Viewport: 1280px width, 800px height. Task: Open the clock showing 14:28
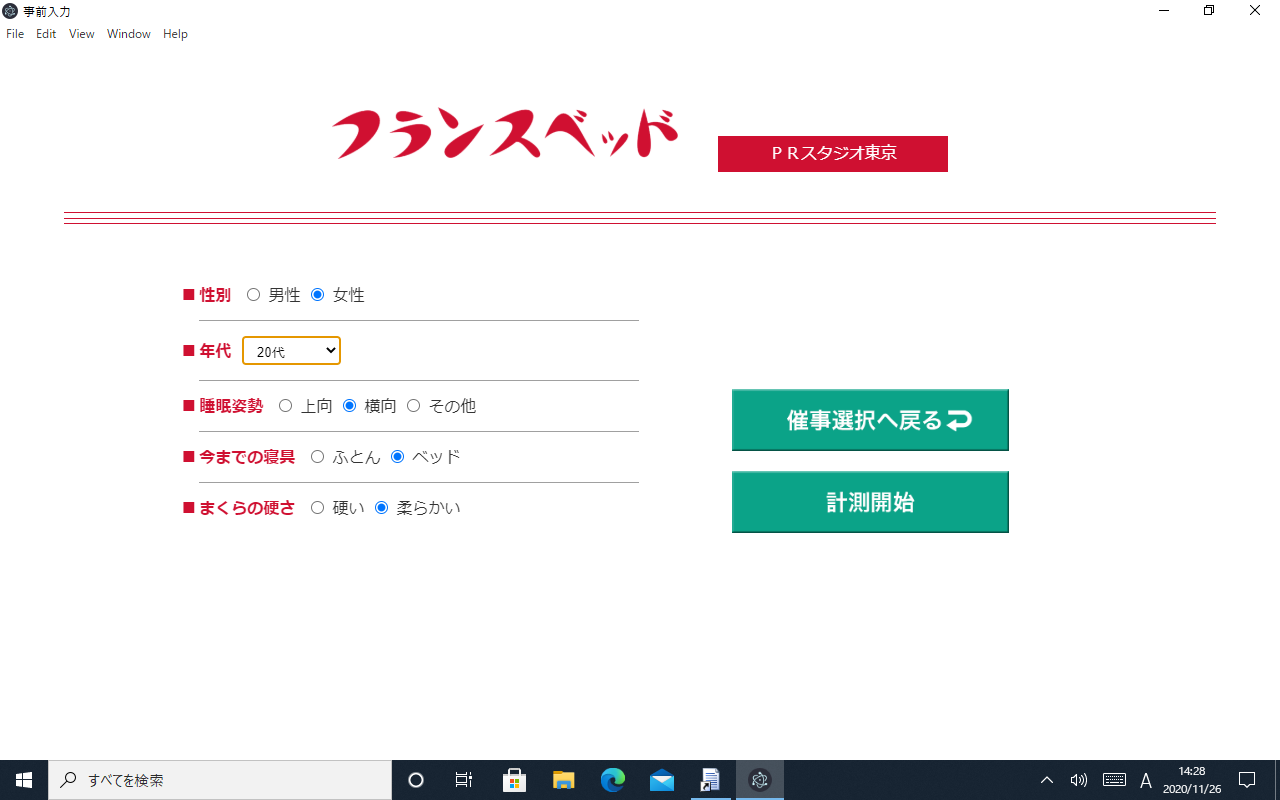pos(1192,780)
